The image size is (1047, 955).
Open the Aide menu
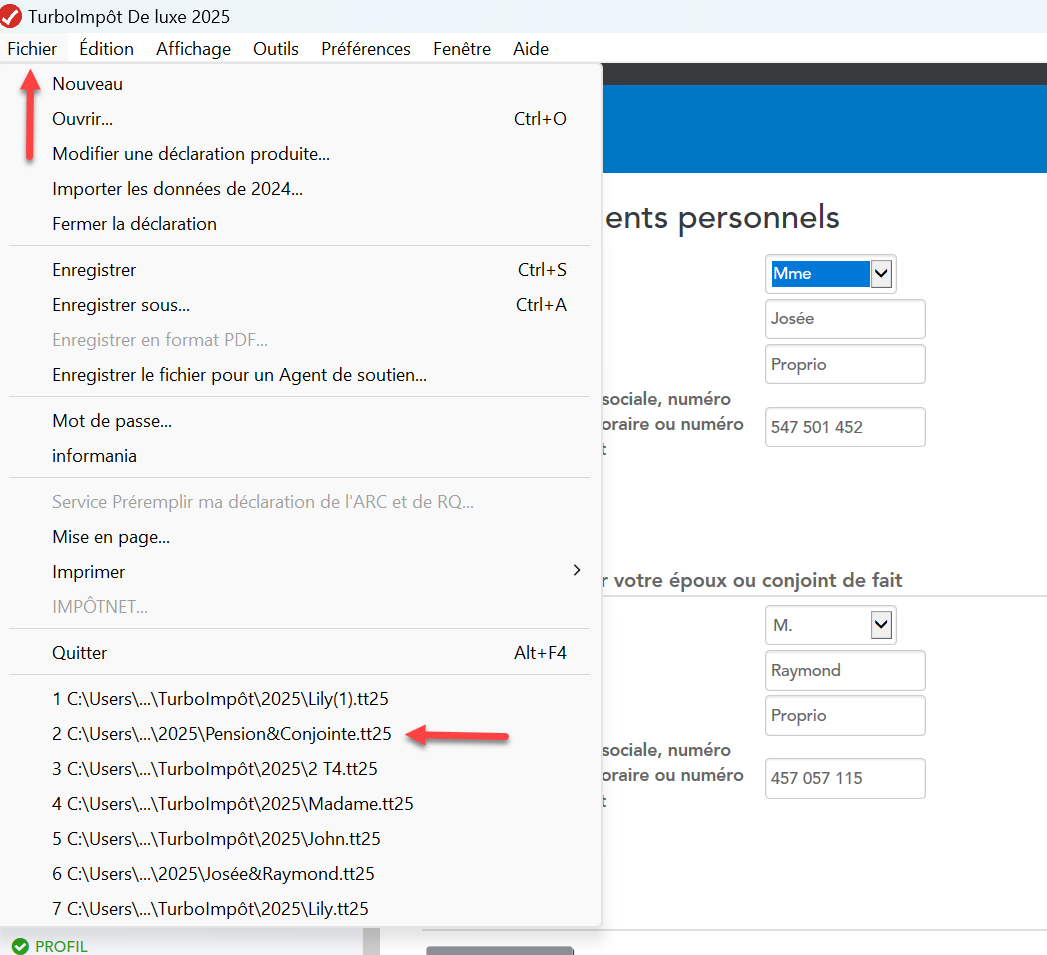(x=531, y=49)
